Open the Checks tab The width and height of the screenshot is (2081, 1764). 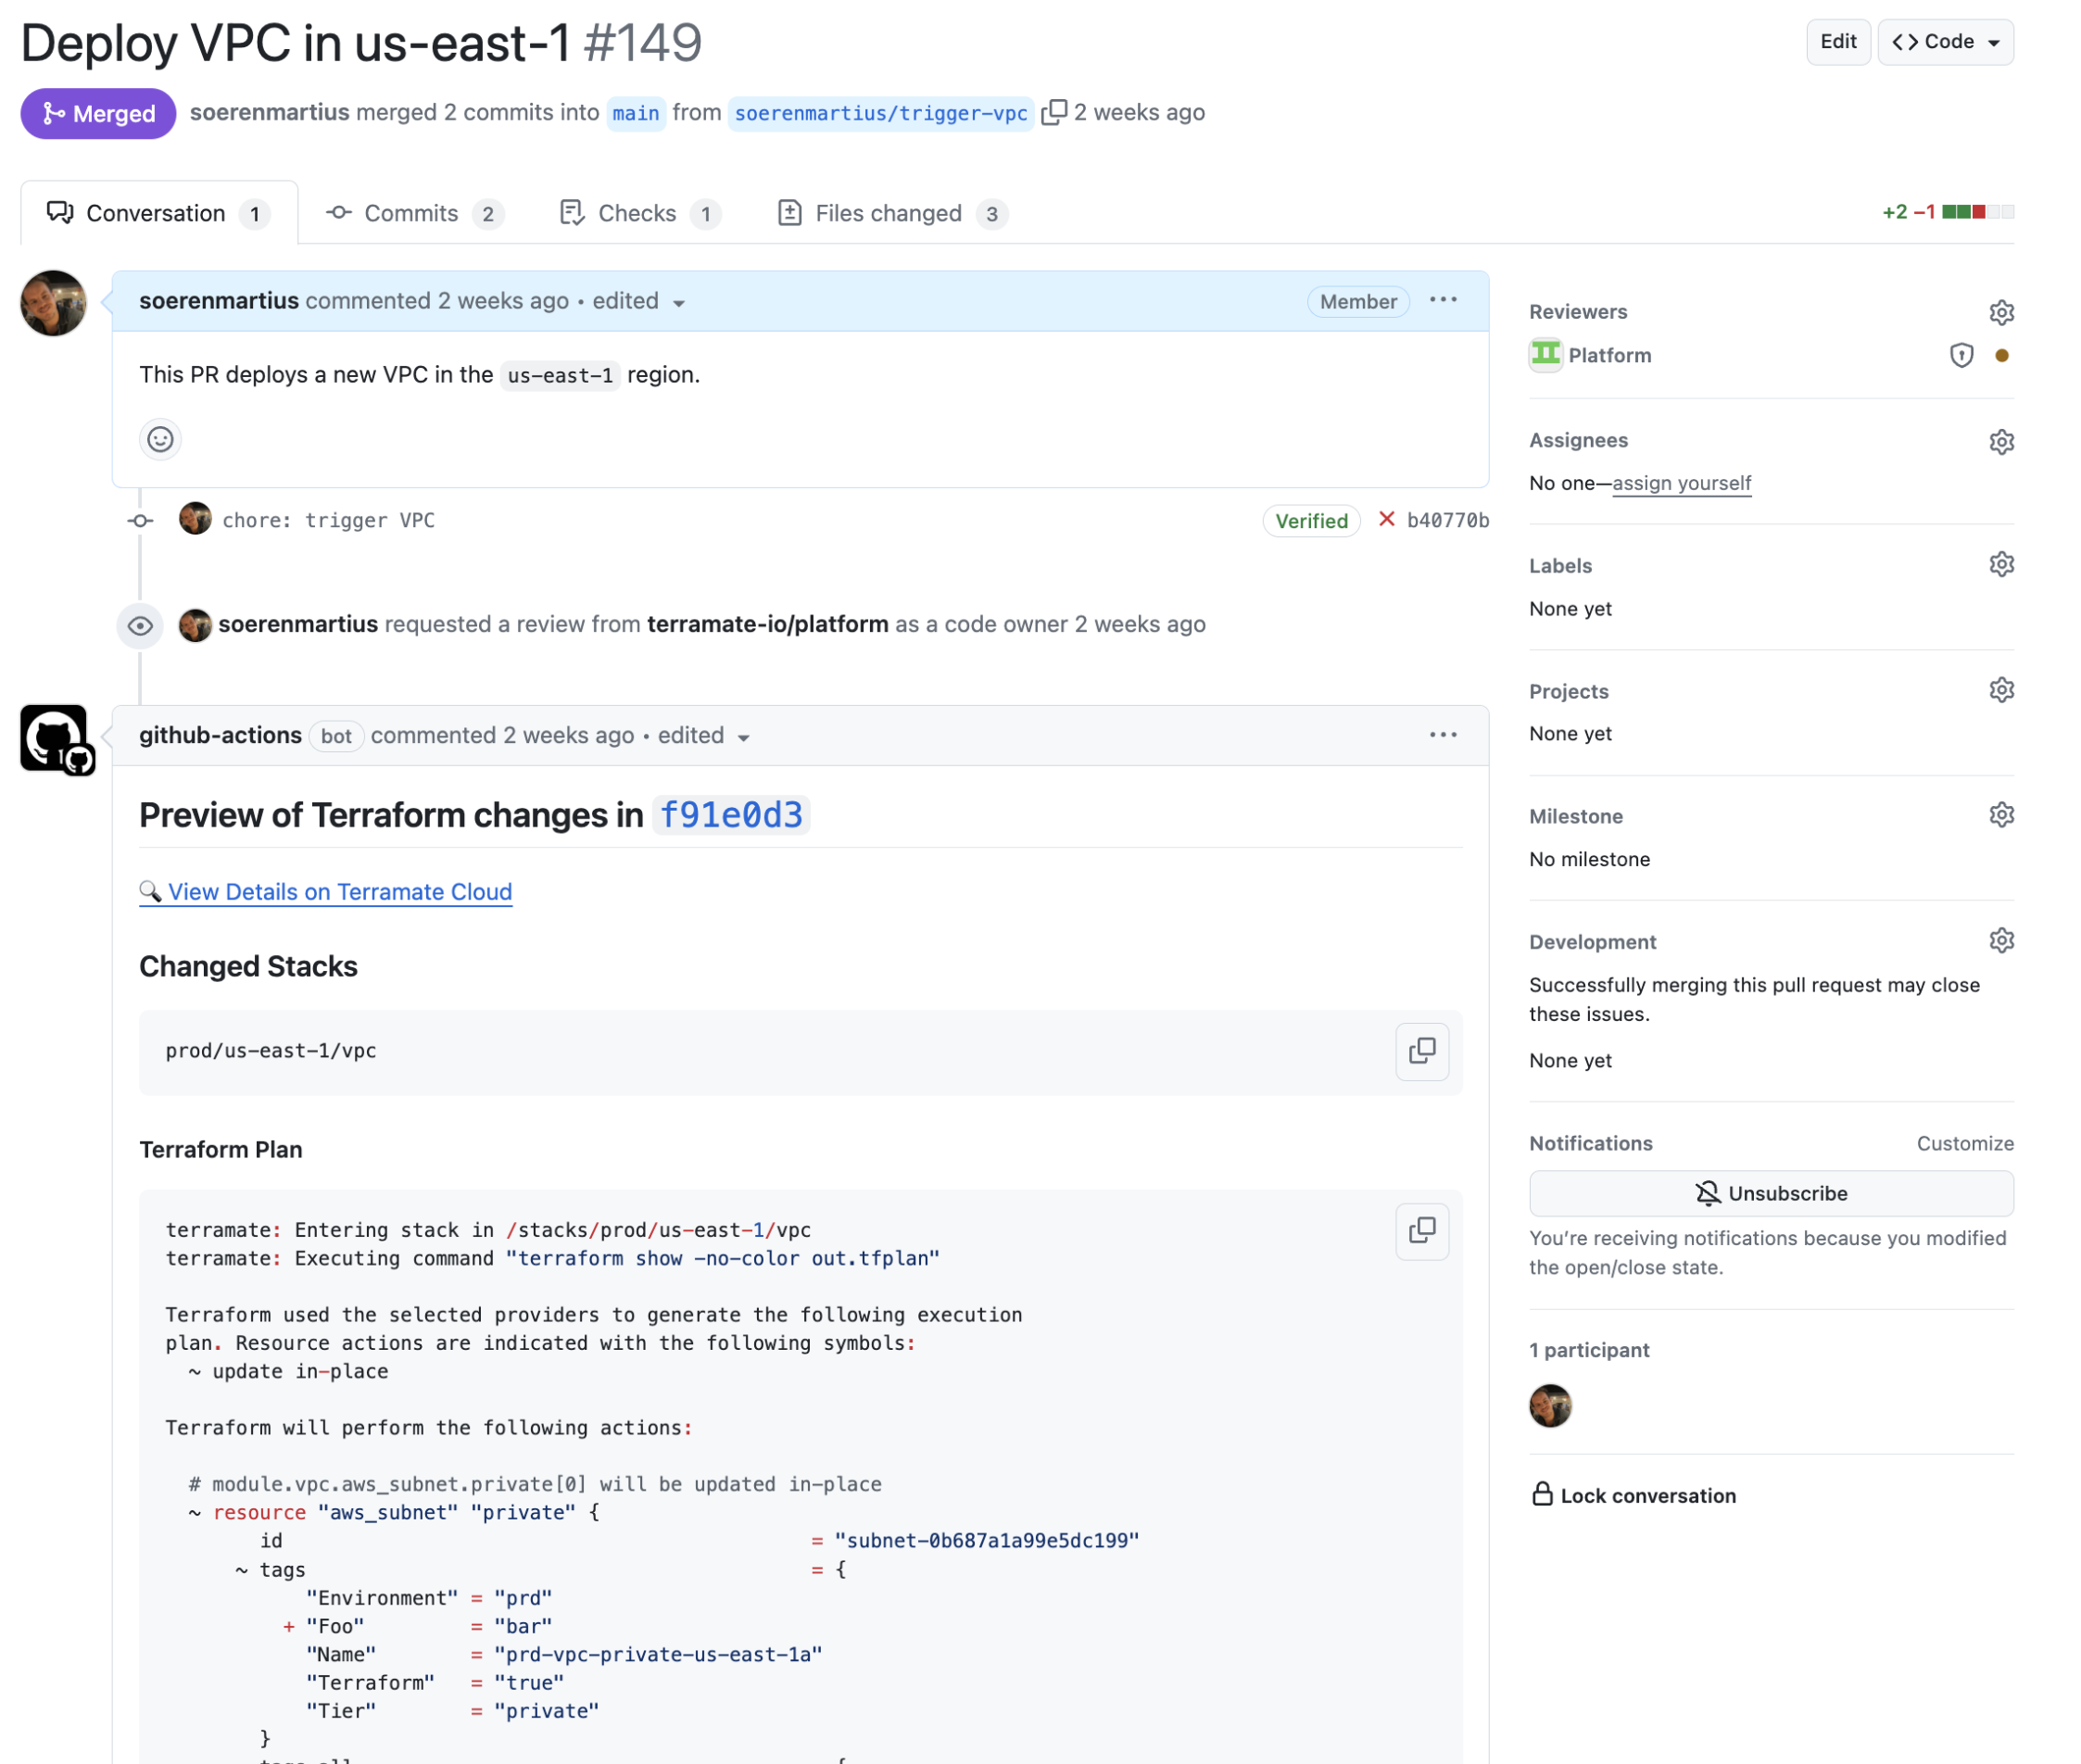(x=637, y=212)
